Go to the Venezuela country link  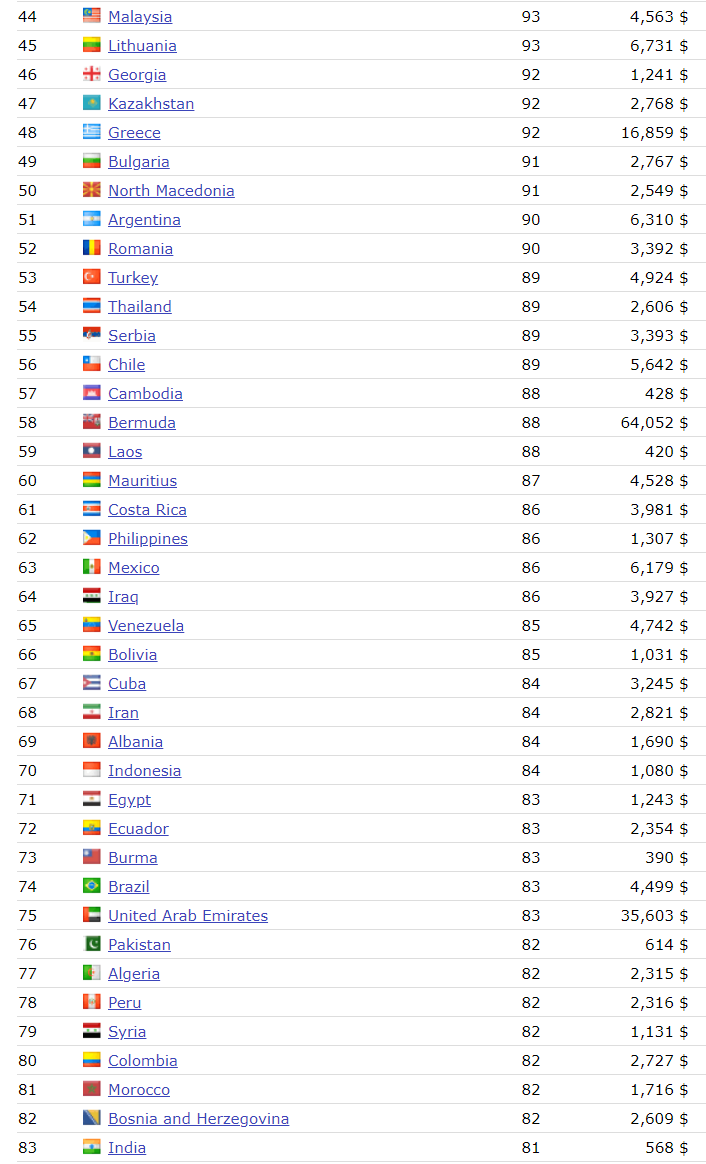(146, 626)
